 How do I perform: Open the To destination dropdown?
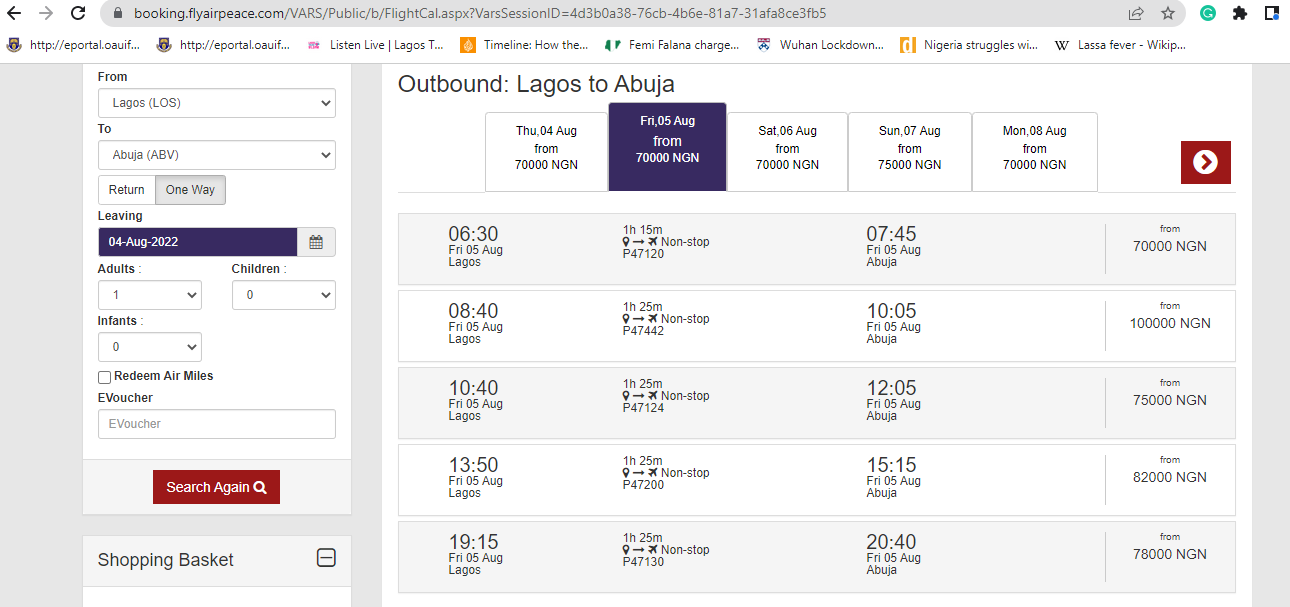tap(217, 155)
